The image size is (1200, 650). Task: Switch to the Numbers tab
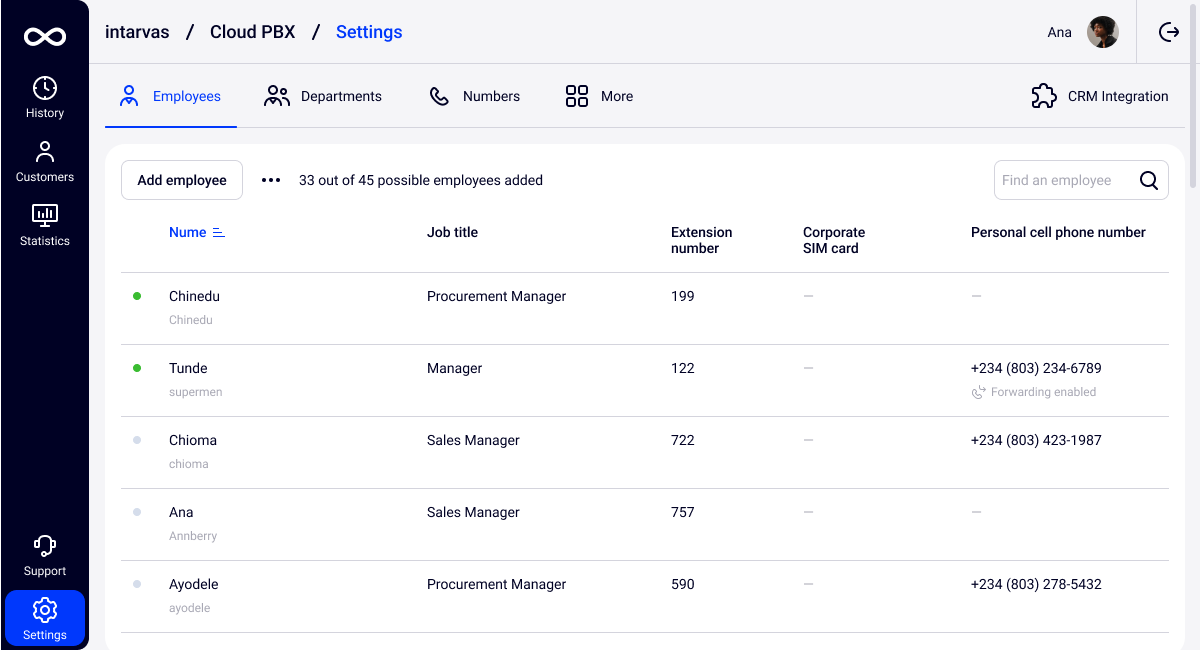coord(475,96)
